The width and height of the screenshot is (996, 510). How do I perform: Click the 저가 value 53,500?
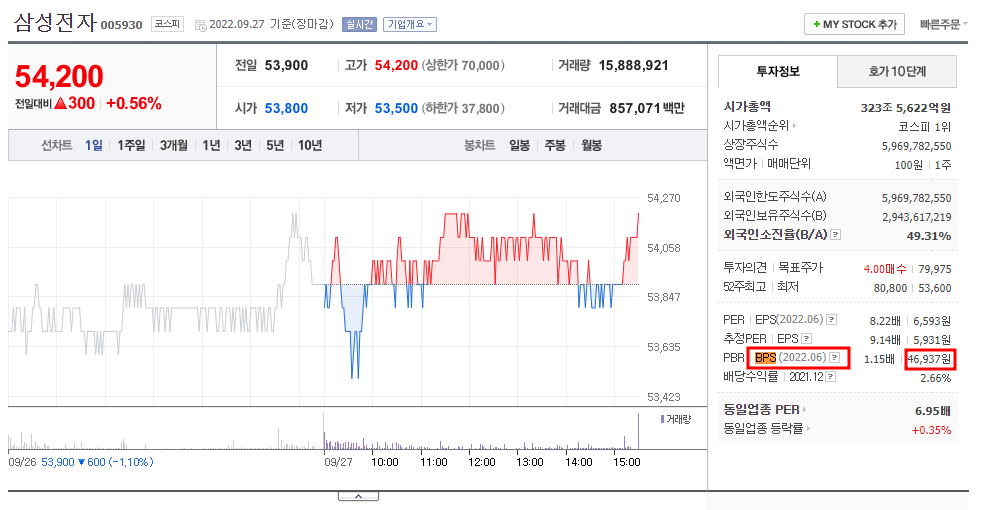(396, 109)
